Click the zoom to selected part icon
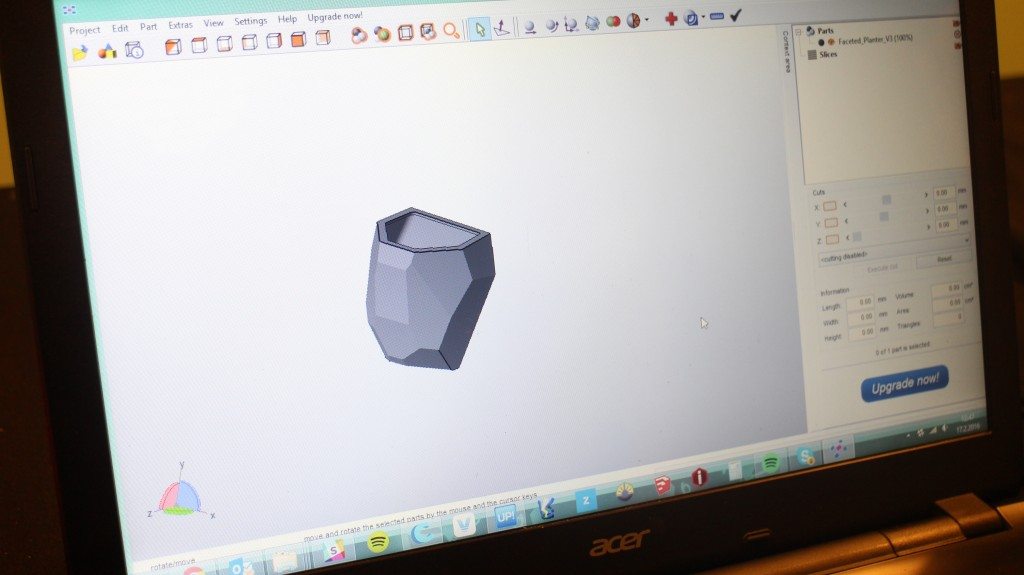The width and height of the screenshot is (1024, 575). [382, 34]
